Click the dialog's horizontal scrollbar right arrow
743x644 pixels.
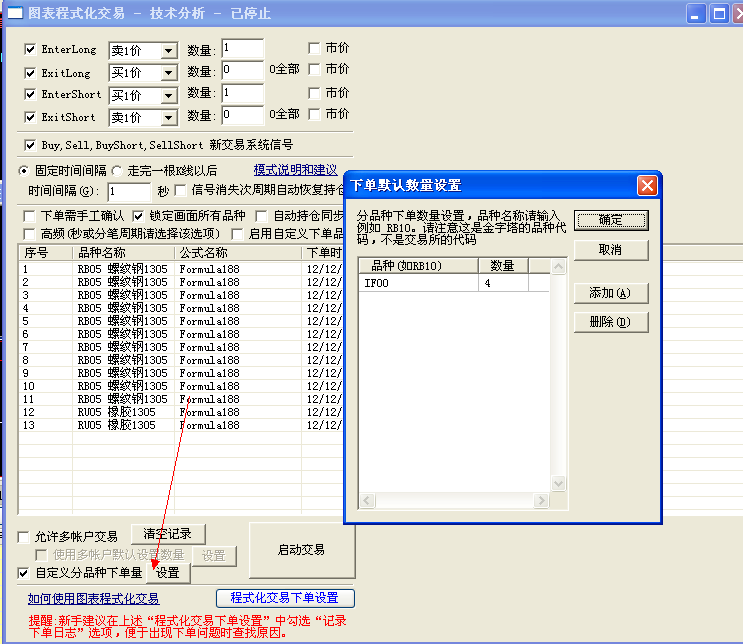click(543, 500)
